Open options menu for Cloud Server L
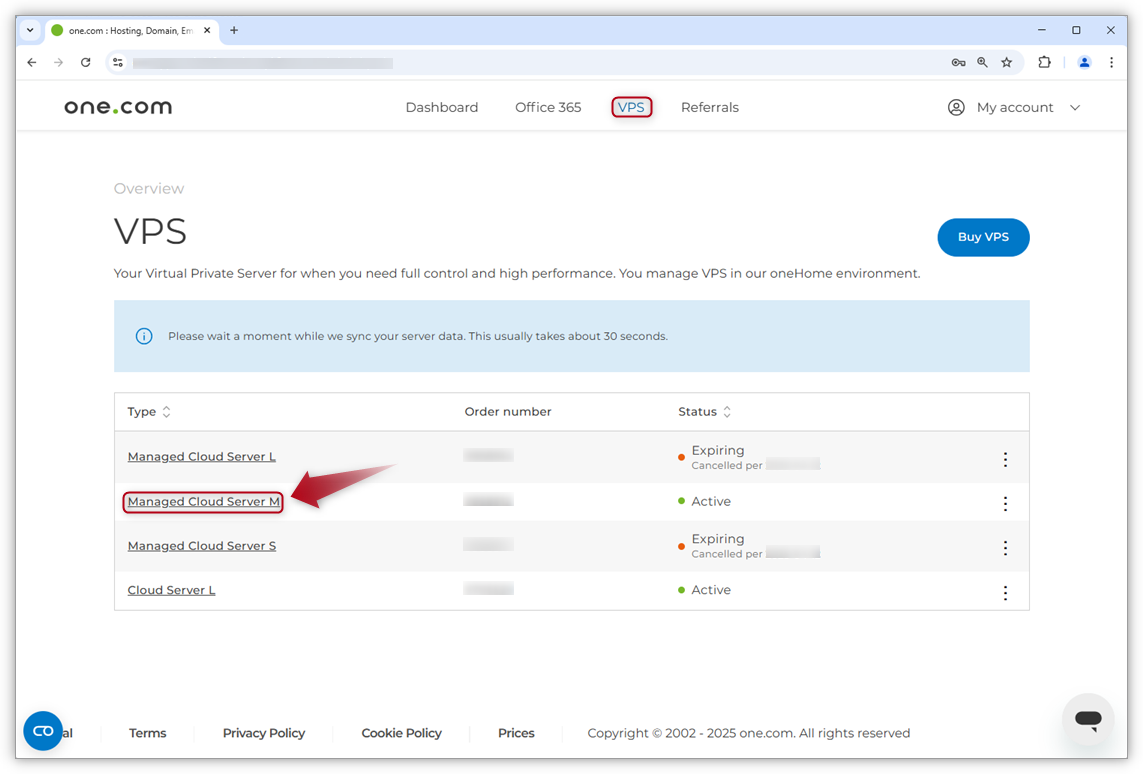 coord(1005,592)
